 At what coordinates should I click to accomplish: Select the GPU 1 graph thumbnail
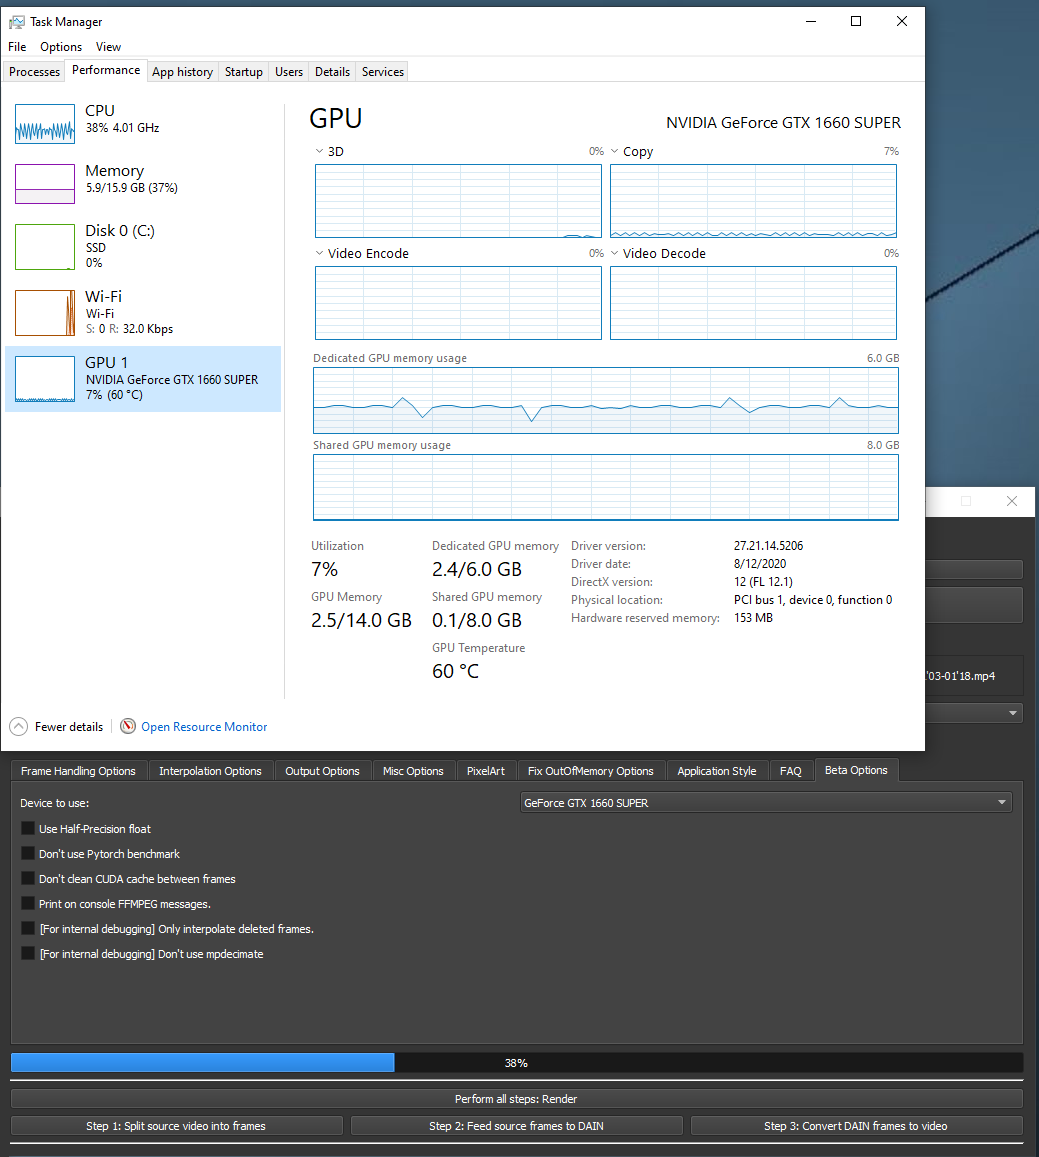45,379
